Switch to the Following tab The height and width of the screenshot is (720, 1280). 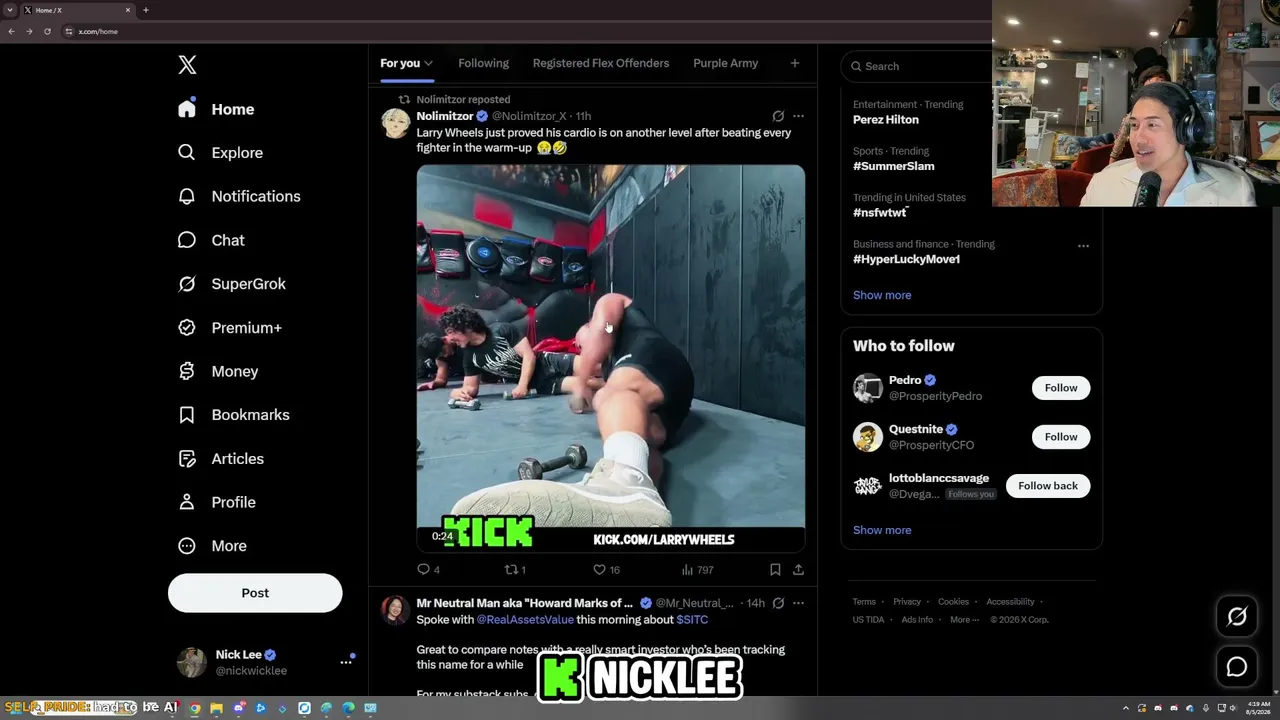point(483,63)
